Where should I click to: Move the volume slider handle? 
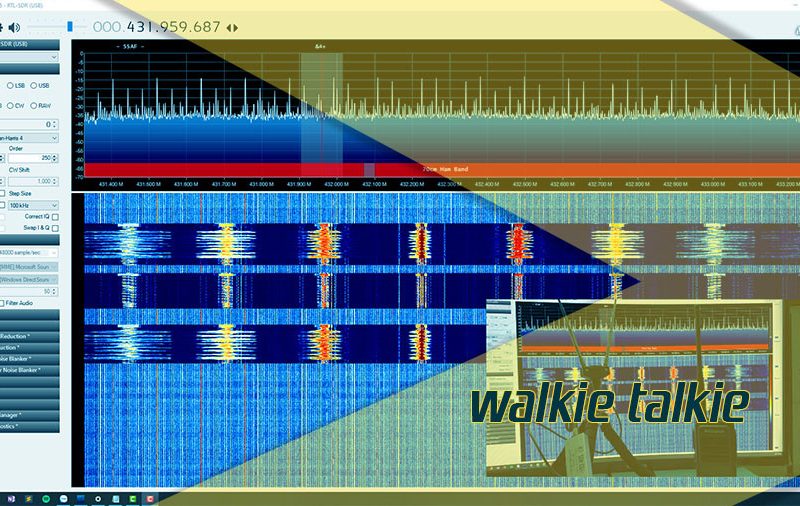coord(70,27)
